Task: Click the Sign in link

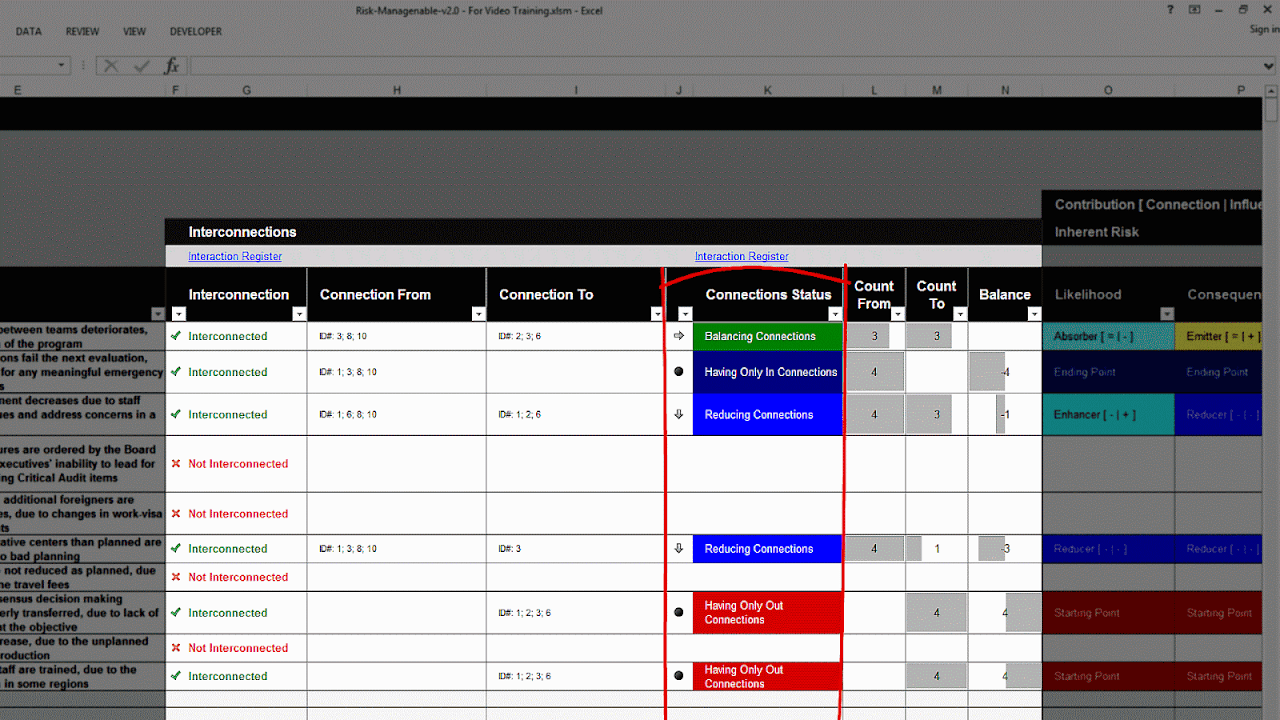Action: pos(1264,30)
